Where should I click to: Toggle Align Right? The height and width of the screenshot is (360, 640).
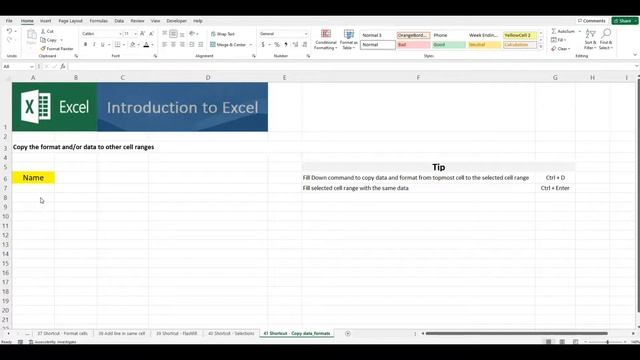point(182,44)
